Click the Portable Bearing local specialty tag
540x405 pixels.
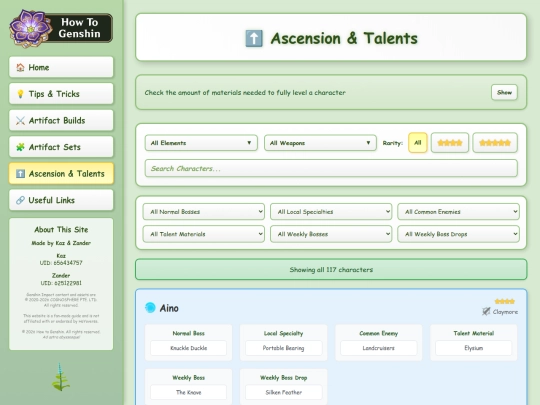(283, 348)
